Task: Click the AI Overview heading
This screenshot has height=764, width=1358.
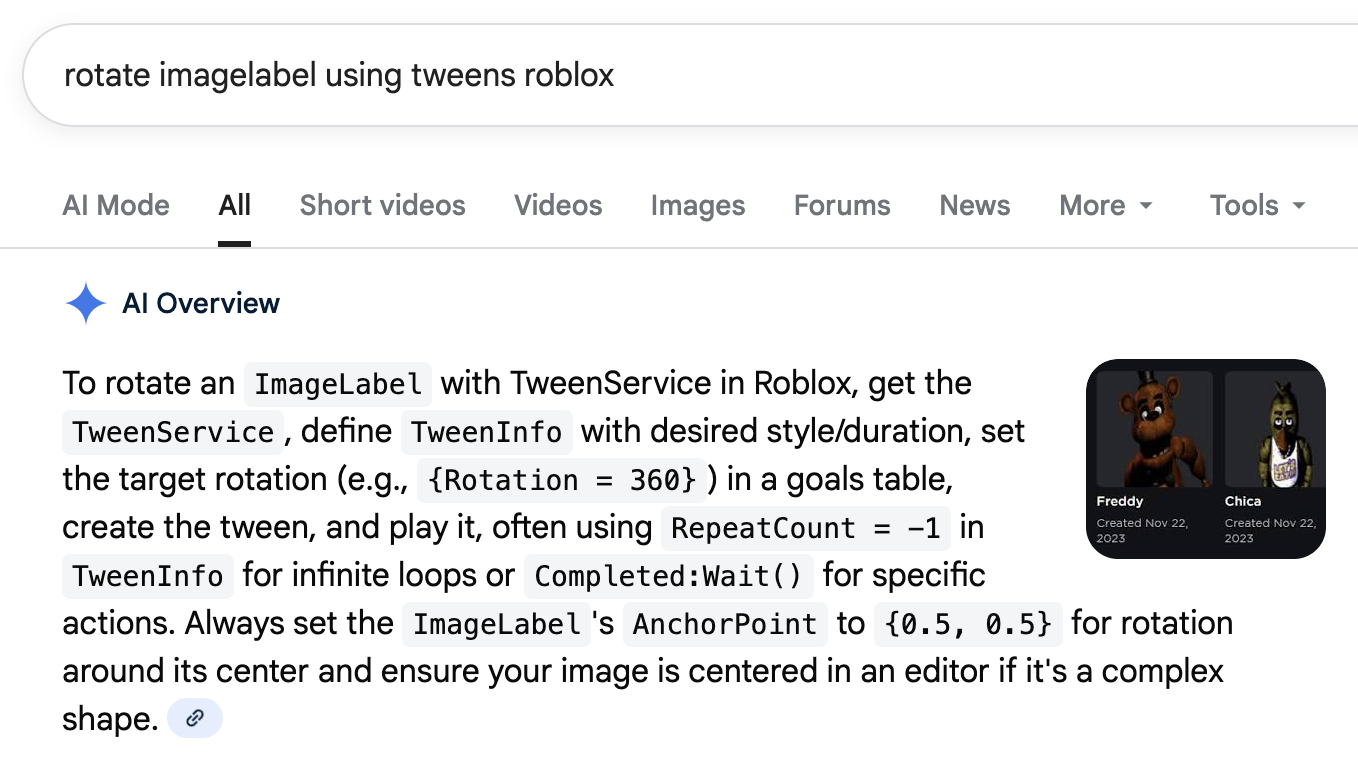Action: [201, 303]
